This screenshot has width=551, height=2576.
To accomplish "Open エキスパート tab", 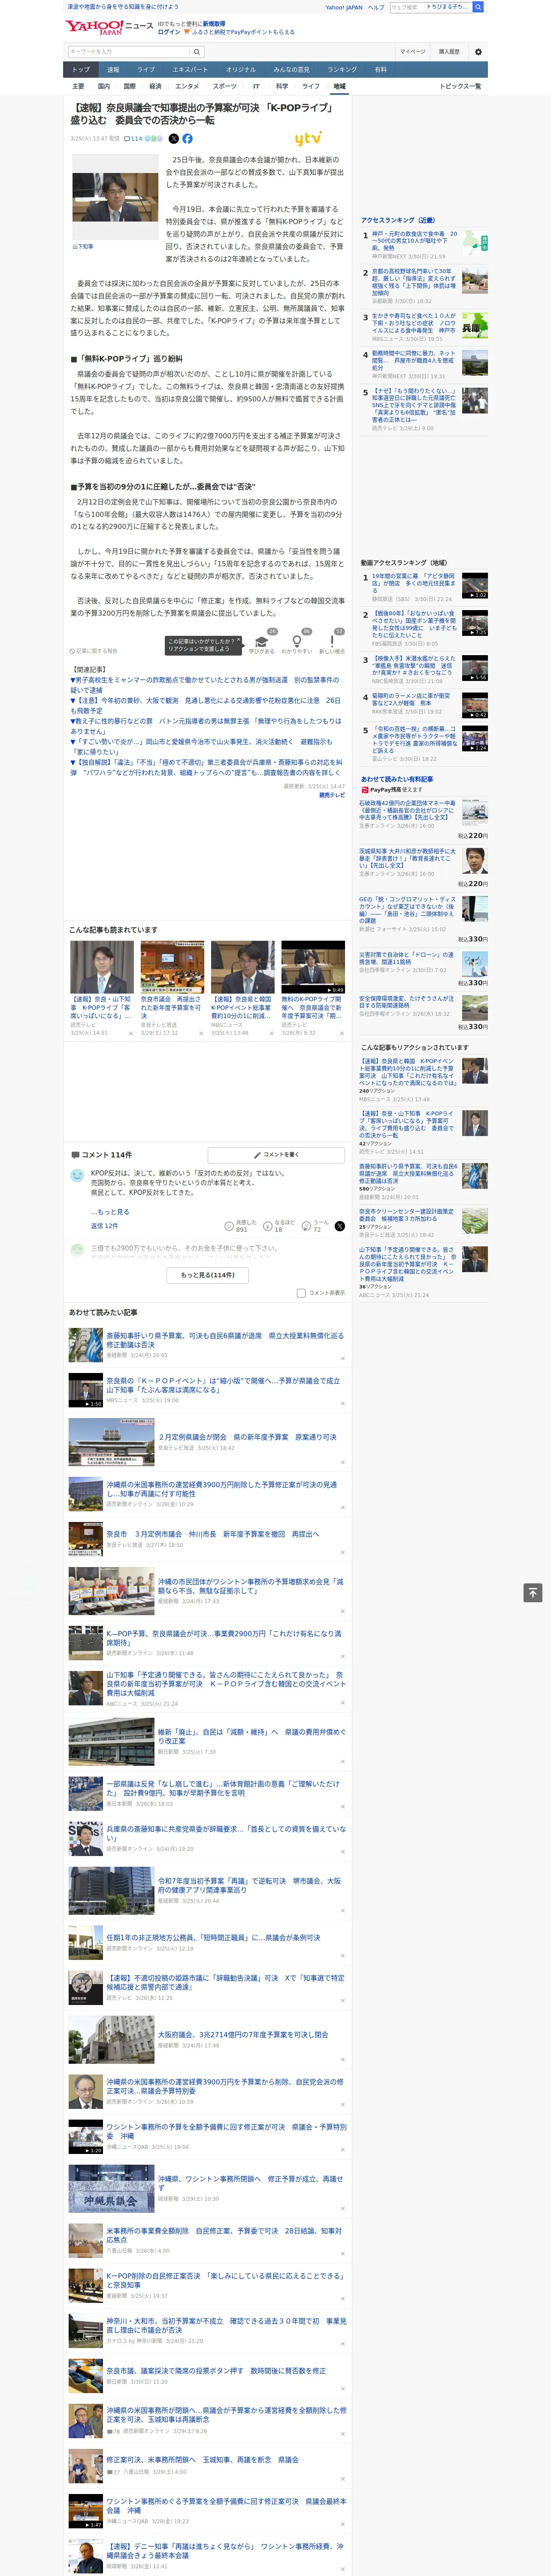I will point(190,70).
